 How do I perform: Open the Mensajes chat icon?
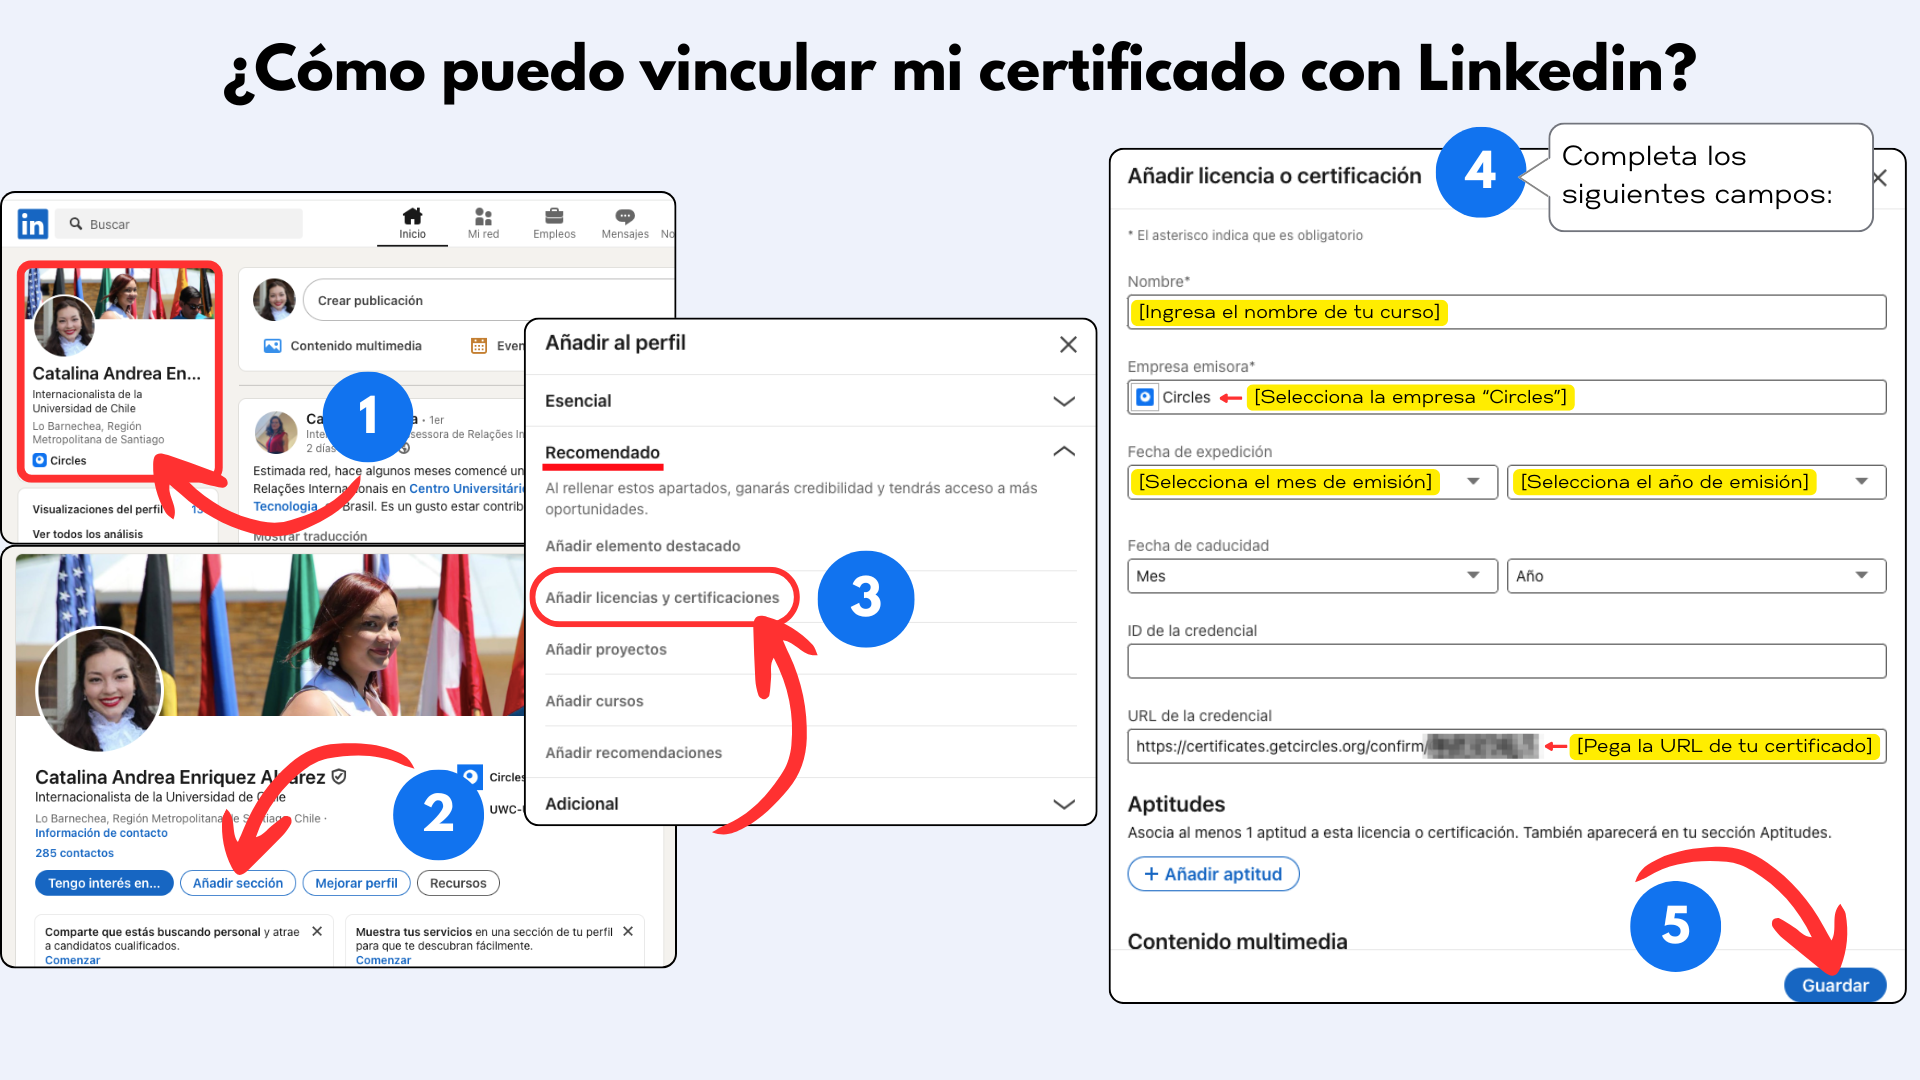pos(625,216)
